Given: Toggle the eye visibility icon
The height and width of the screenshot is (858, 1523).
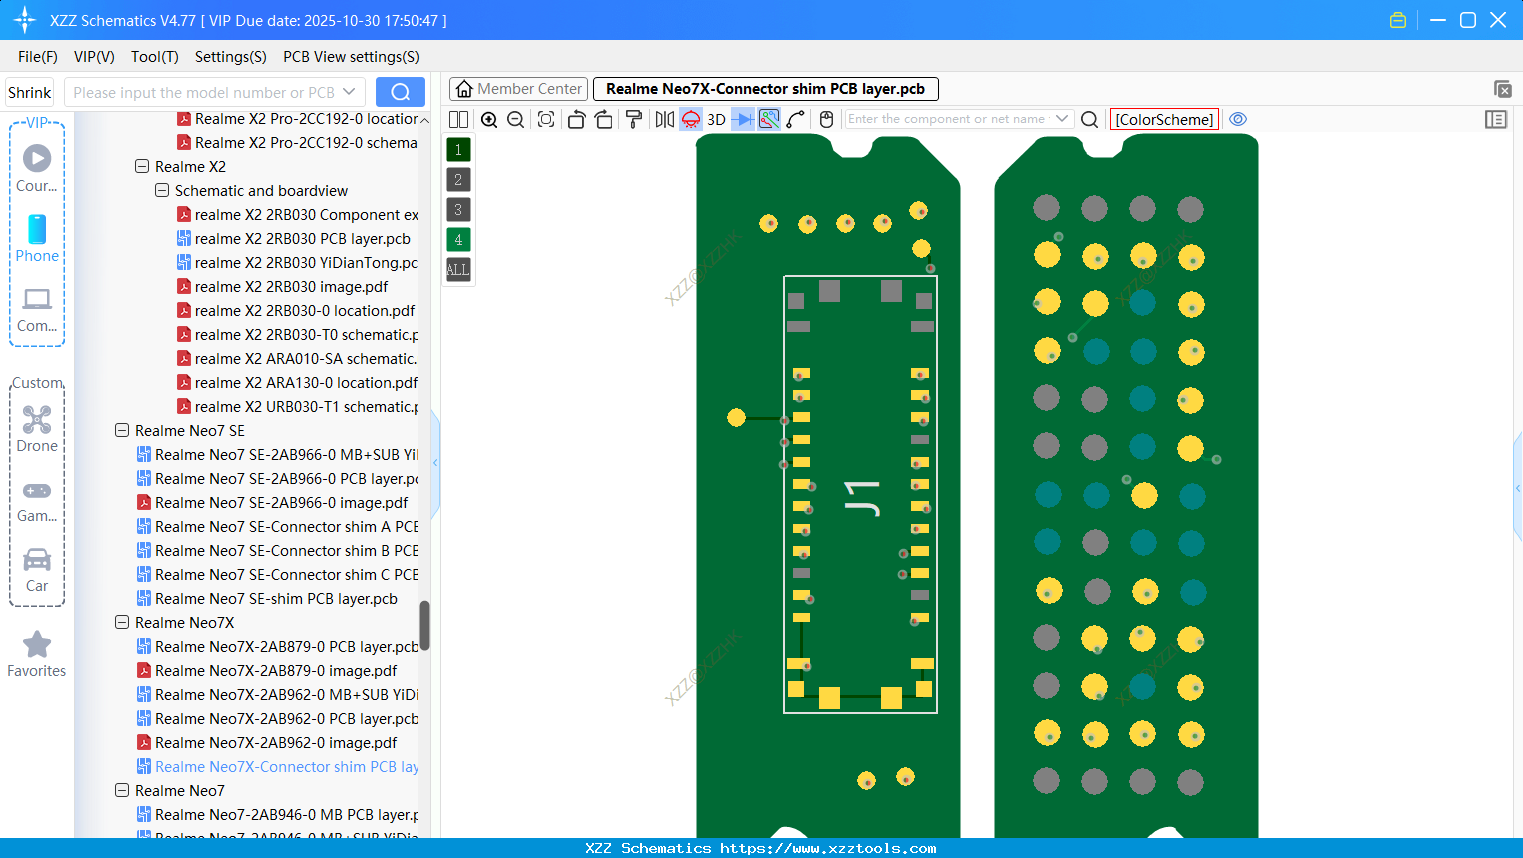Looking at the screenshot, I should click(1238, 119).
